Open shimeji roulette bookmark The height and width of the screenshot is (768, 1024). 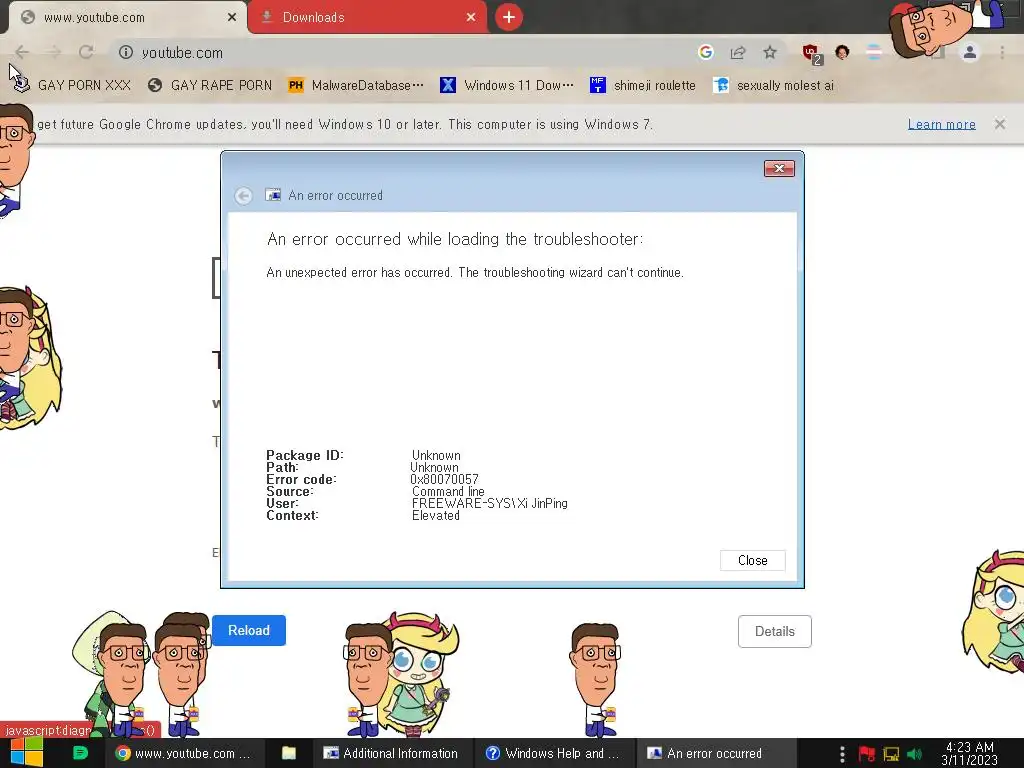[643, 85]
